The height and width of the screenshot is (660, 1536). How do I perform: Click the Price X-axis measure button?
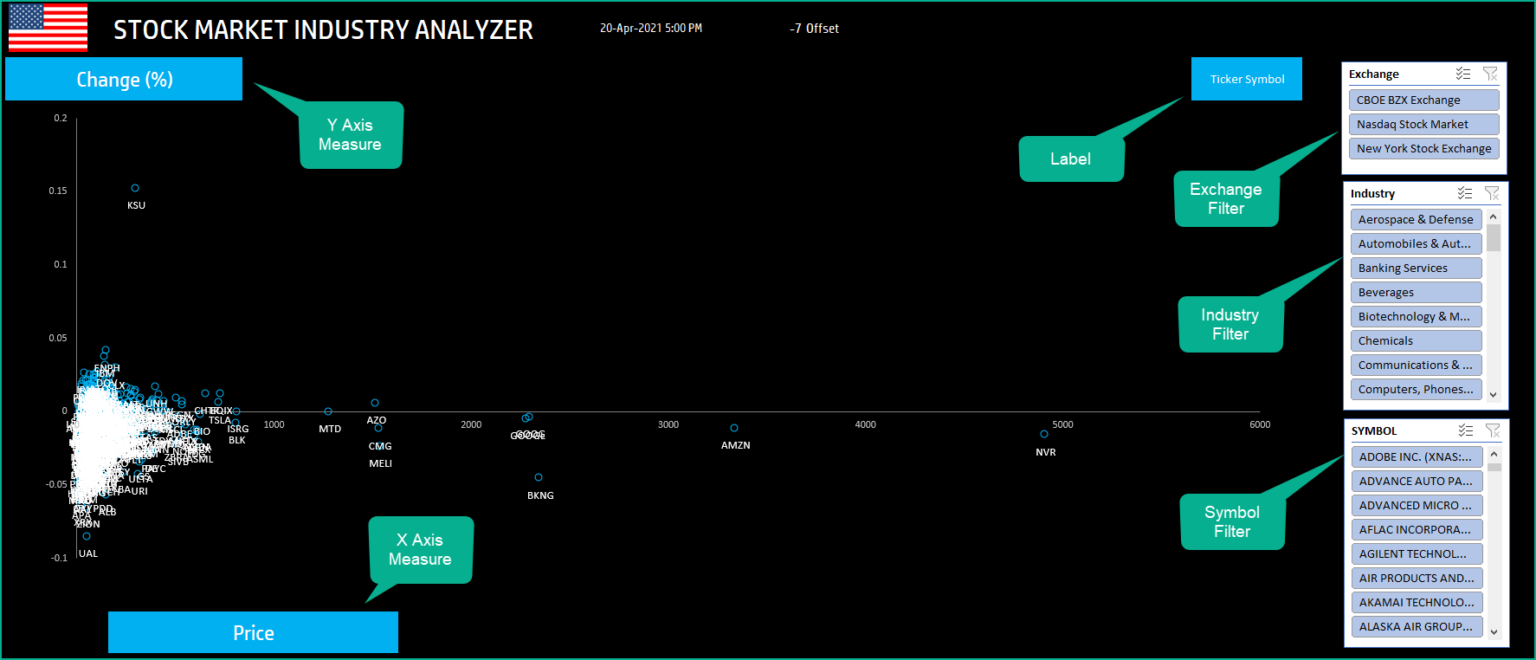(x=253, y=632)
